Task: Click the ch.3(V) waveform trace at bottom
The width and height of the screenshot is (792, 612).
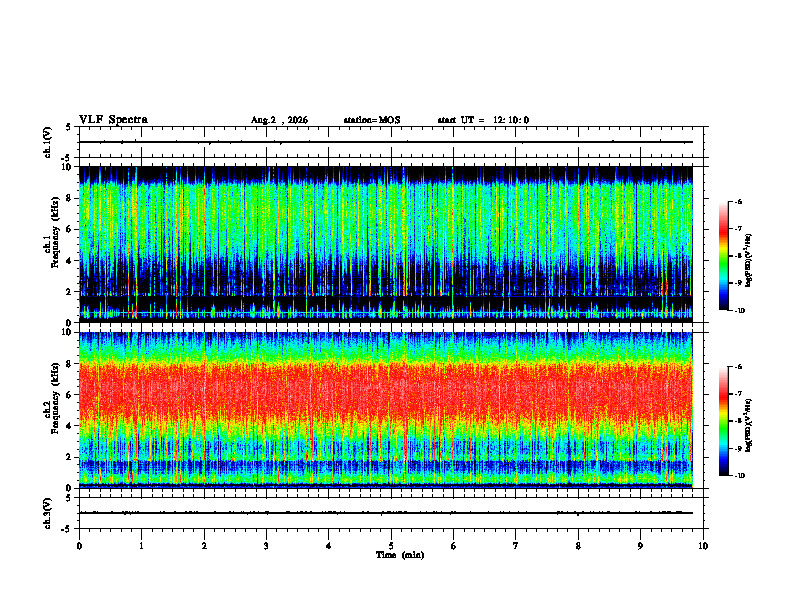Action: pos(386,513)
